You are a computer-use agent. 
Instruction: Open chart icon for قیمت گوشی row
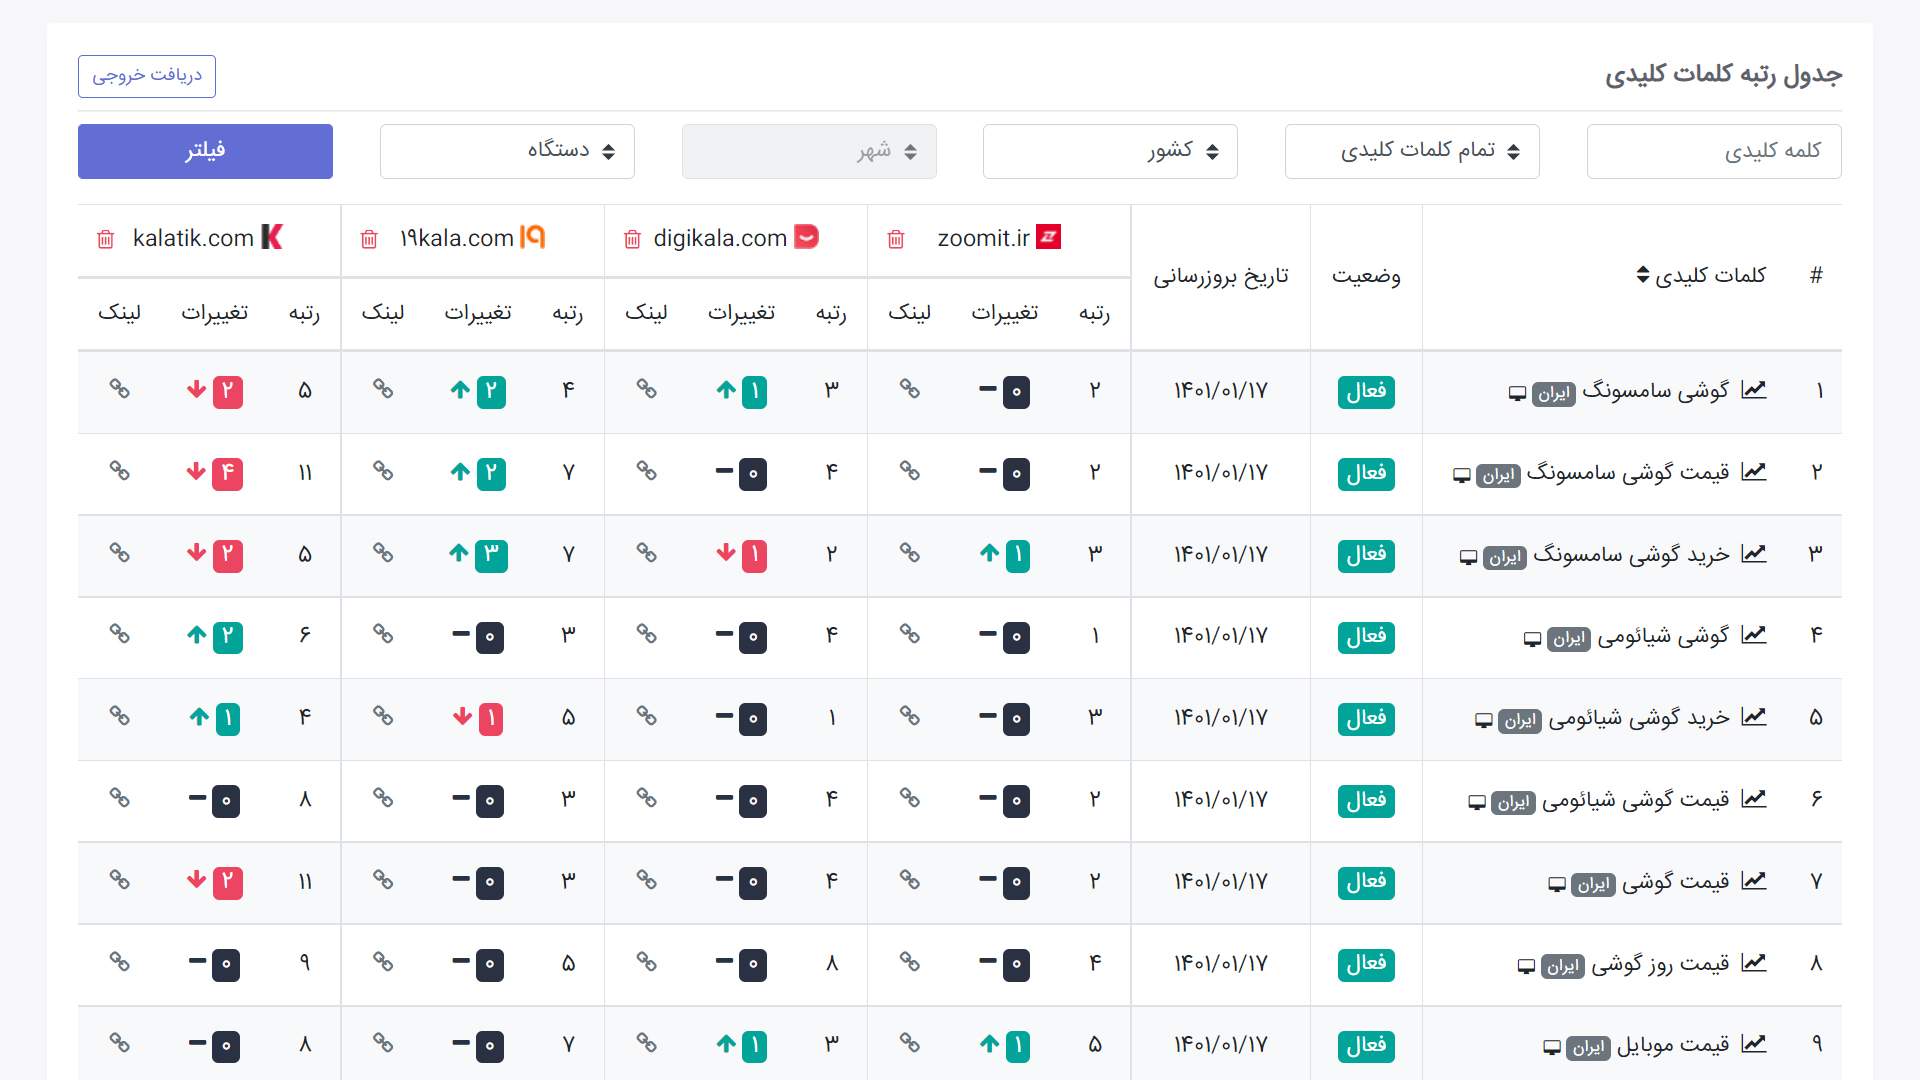(1753, 881)
